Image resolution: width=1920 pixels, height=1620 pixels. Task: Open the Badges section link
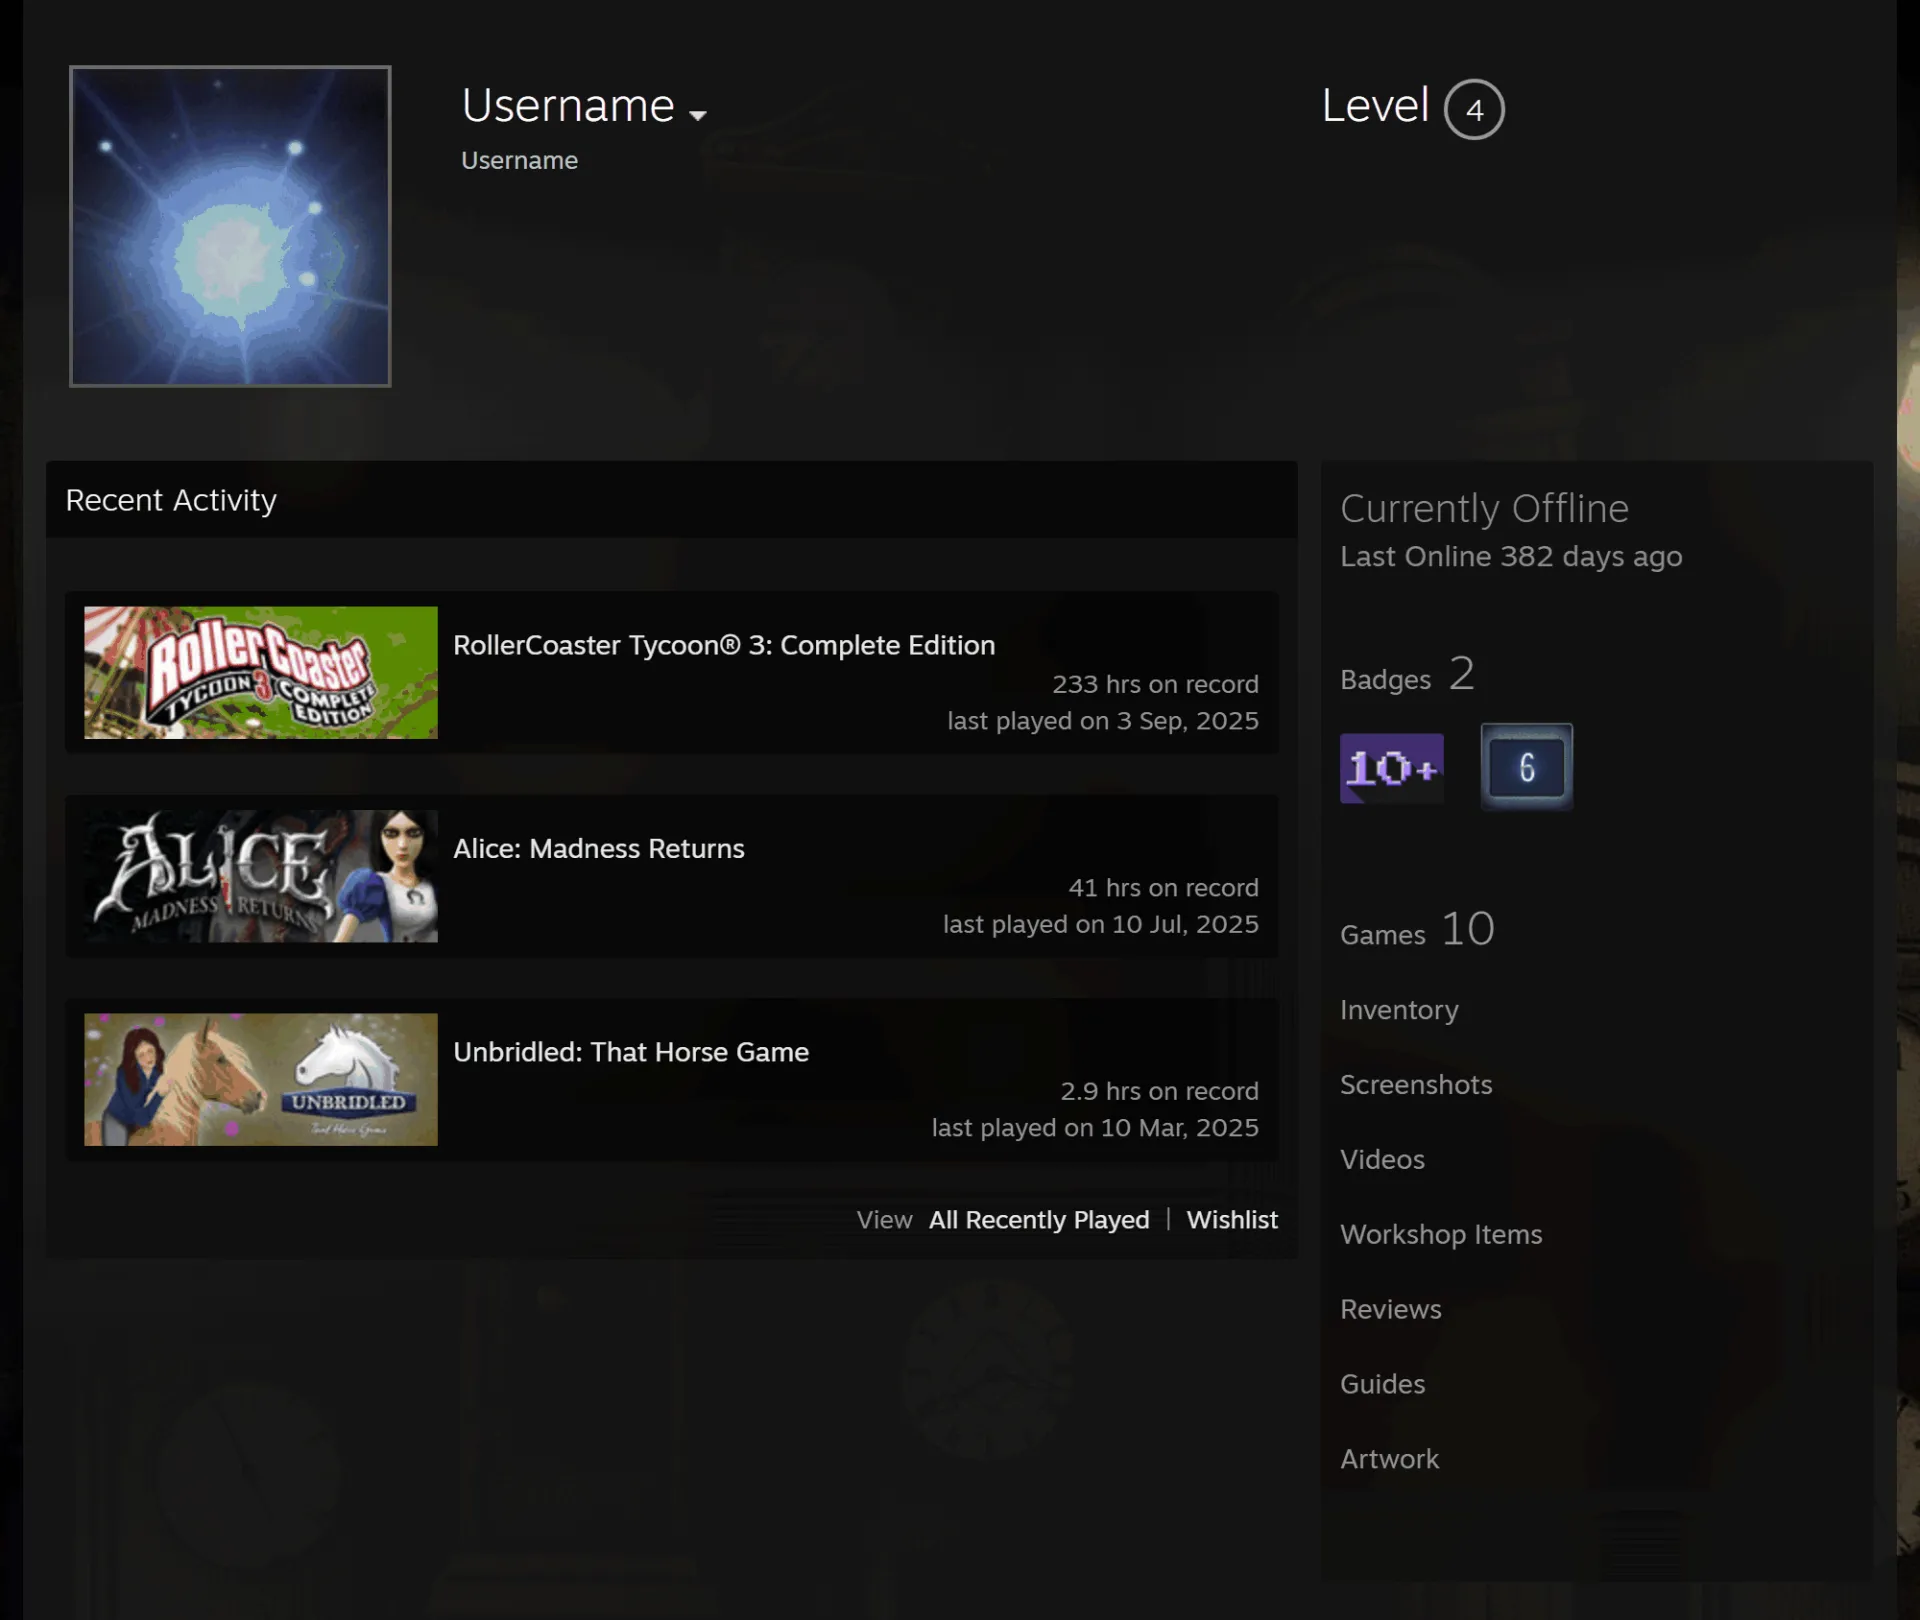[x=1407, y=675]
